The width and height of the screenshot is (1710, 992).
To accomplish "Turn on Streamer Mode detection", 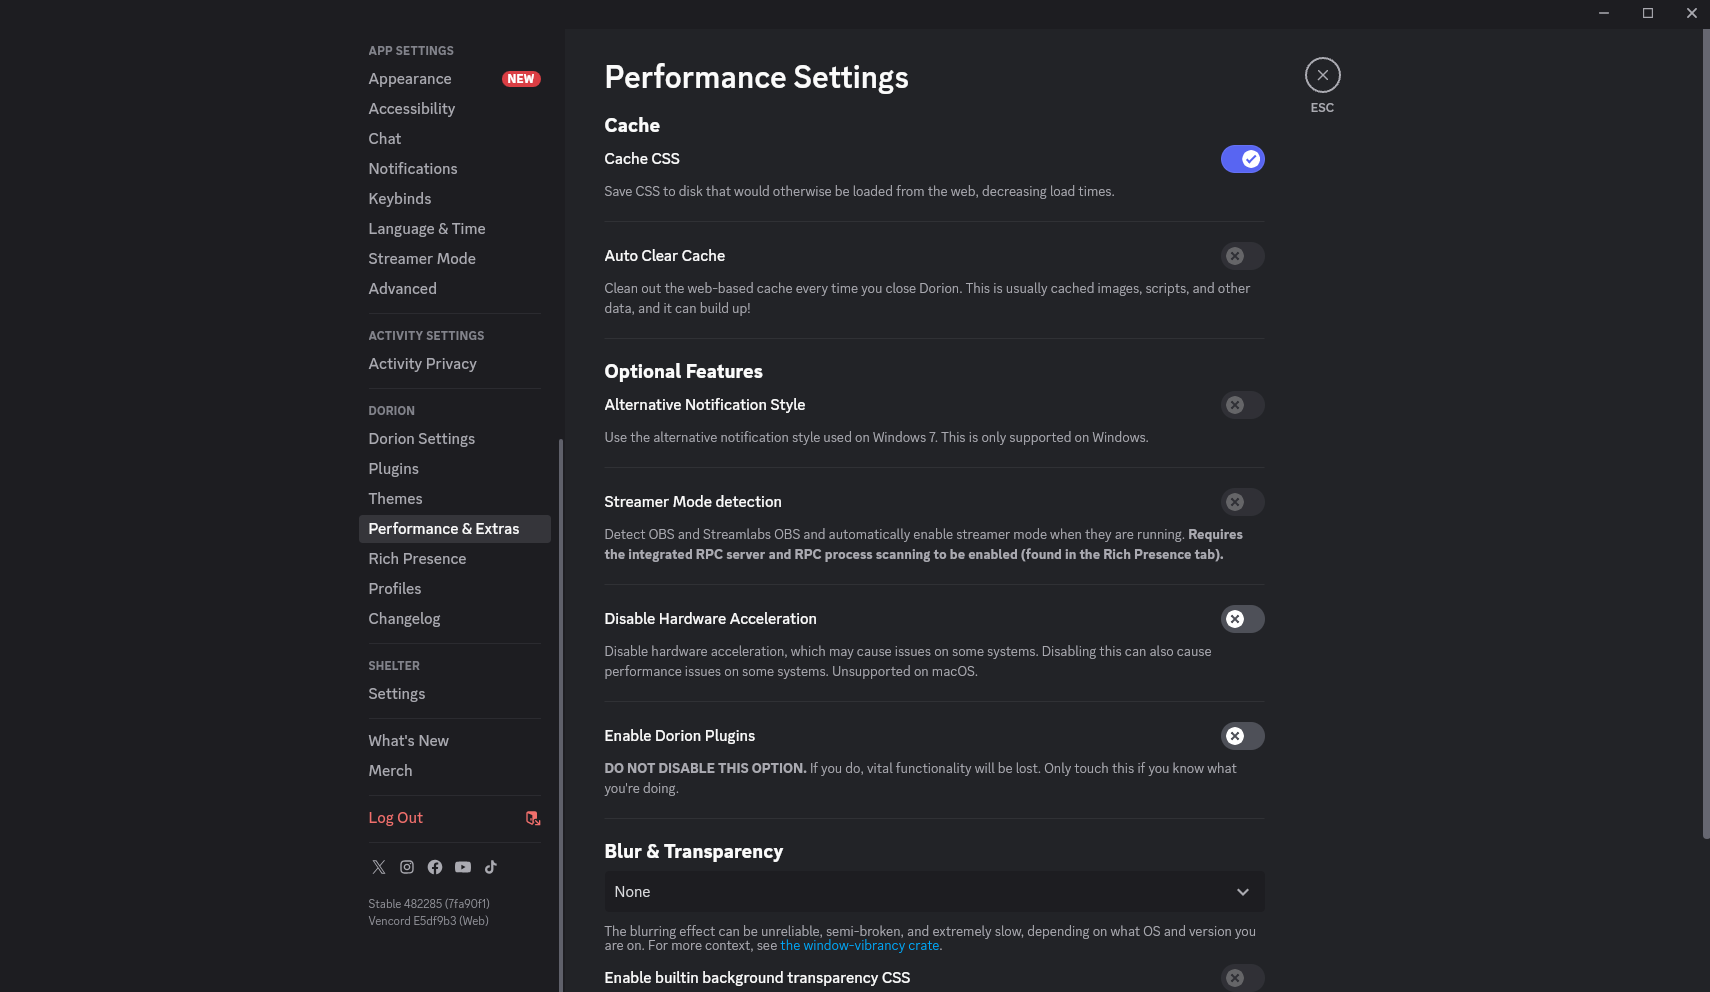I will [x=1242, y=502].
